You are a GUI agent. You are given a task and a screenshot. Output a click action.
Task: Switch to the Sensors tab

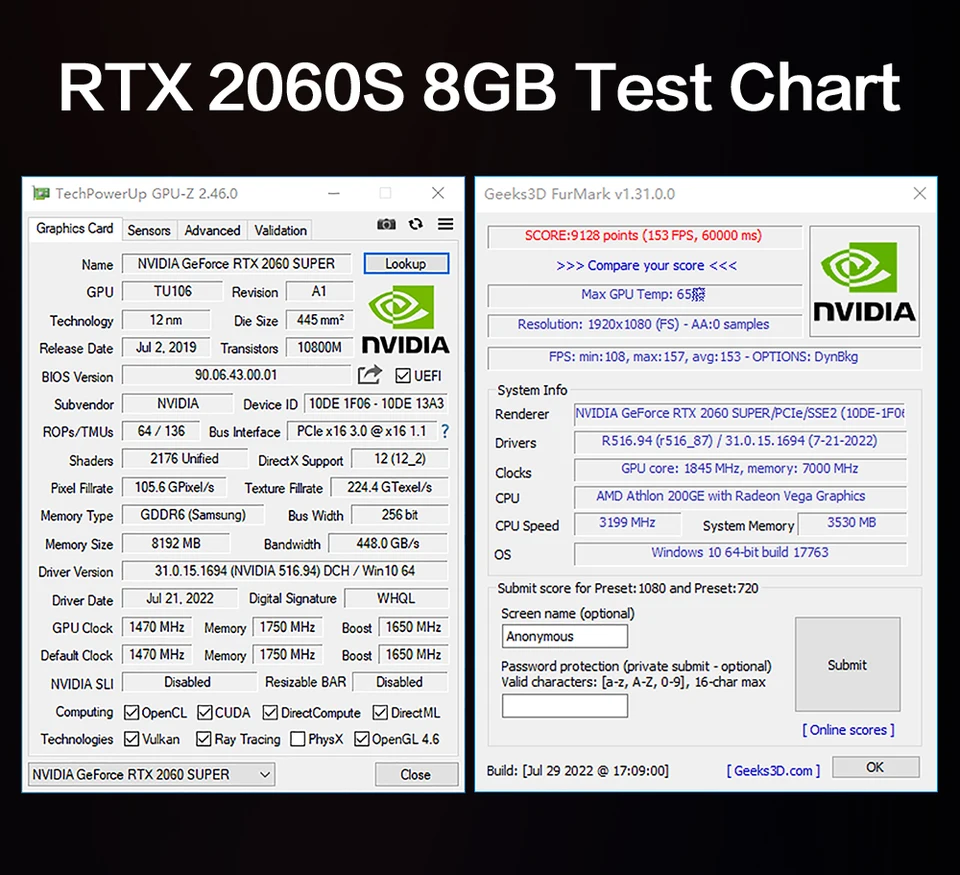149,230
